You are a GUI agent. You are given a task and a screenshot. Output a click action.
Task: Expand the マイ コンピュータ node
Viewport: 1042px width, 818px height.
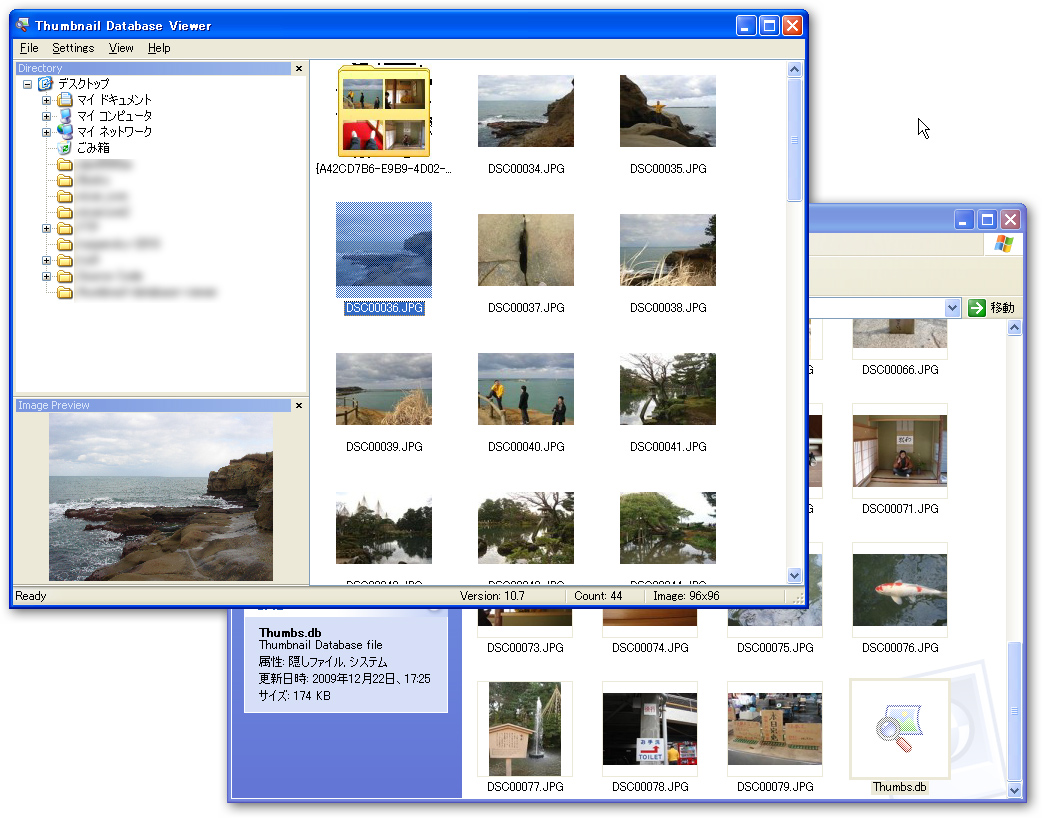tap(47, 116)
